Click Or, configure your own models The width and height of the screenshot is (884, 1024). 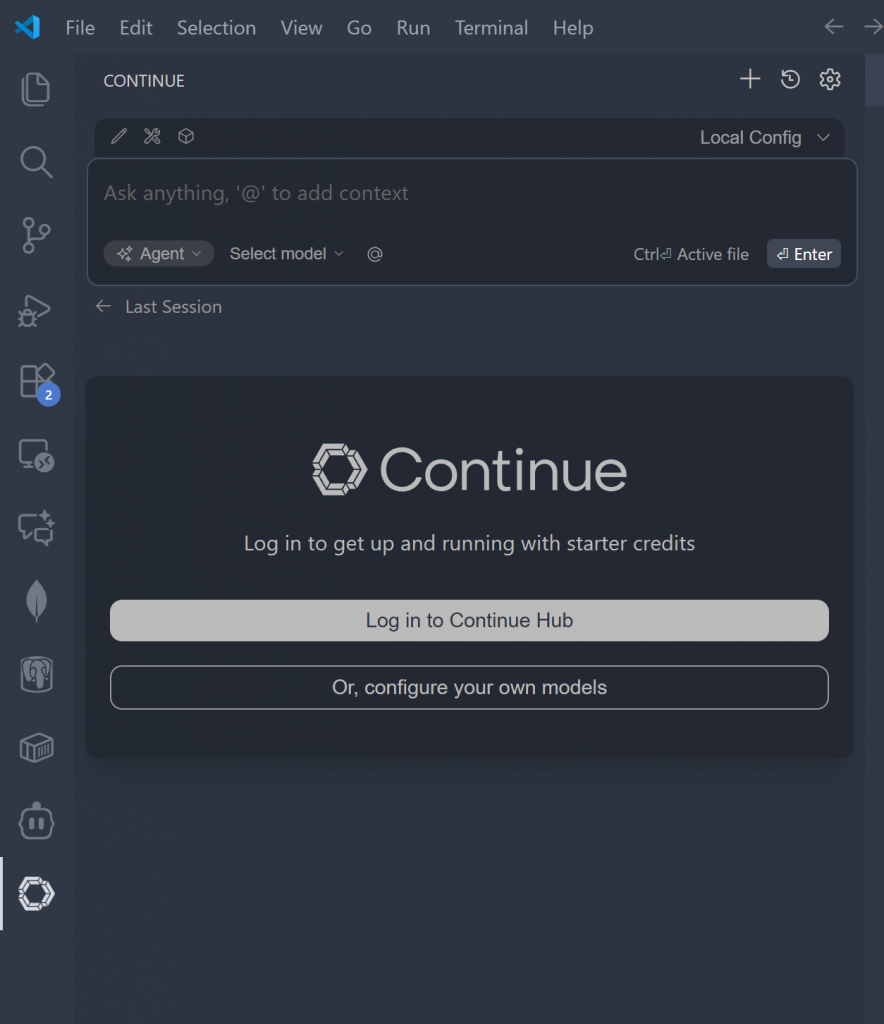pyautogui.click(x=469, y=688)
